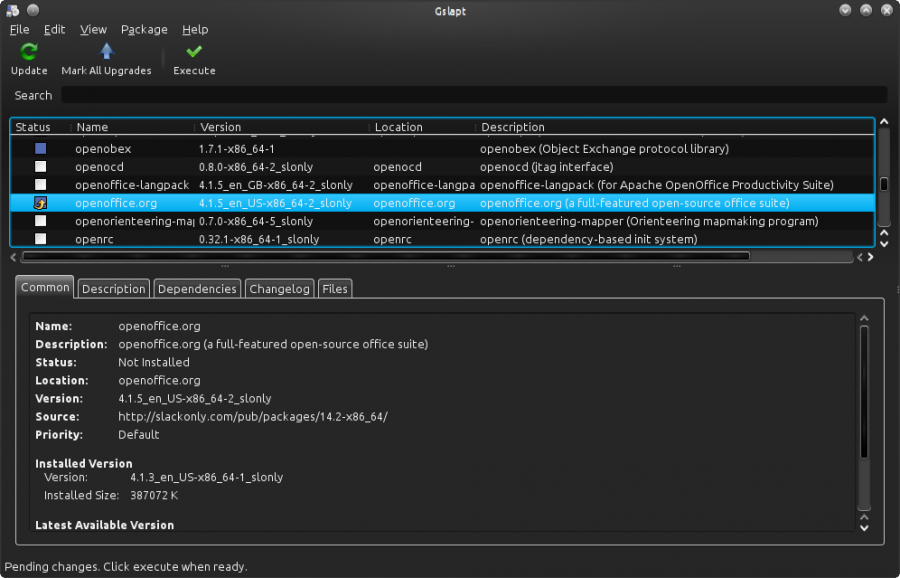The image size is (900, 578).
Task: Toggle the openocd status checkbox
Action: (40, 166)
